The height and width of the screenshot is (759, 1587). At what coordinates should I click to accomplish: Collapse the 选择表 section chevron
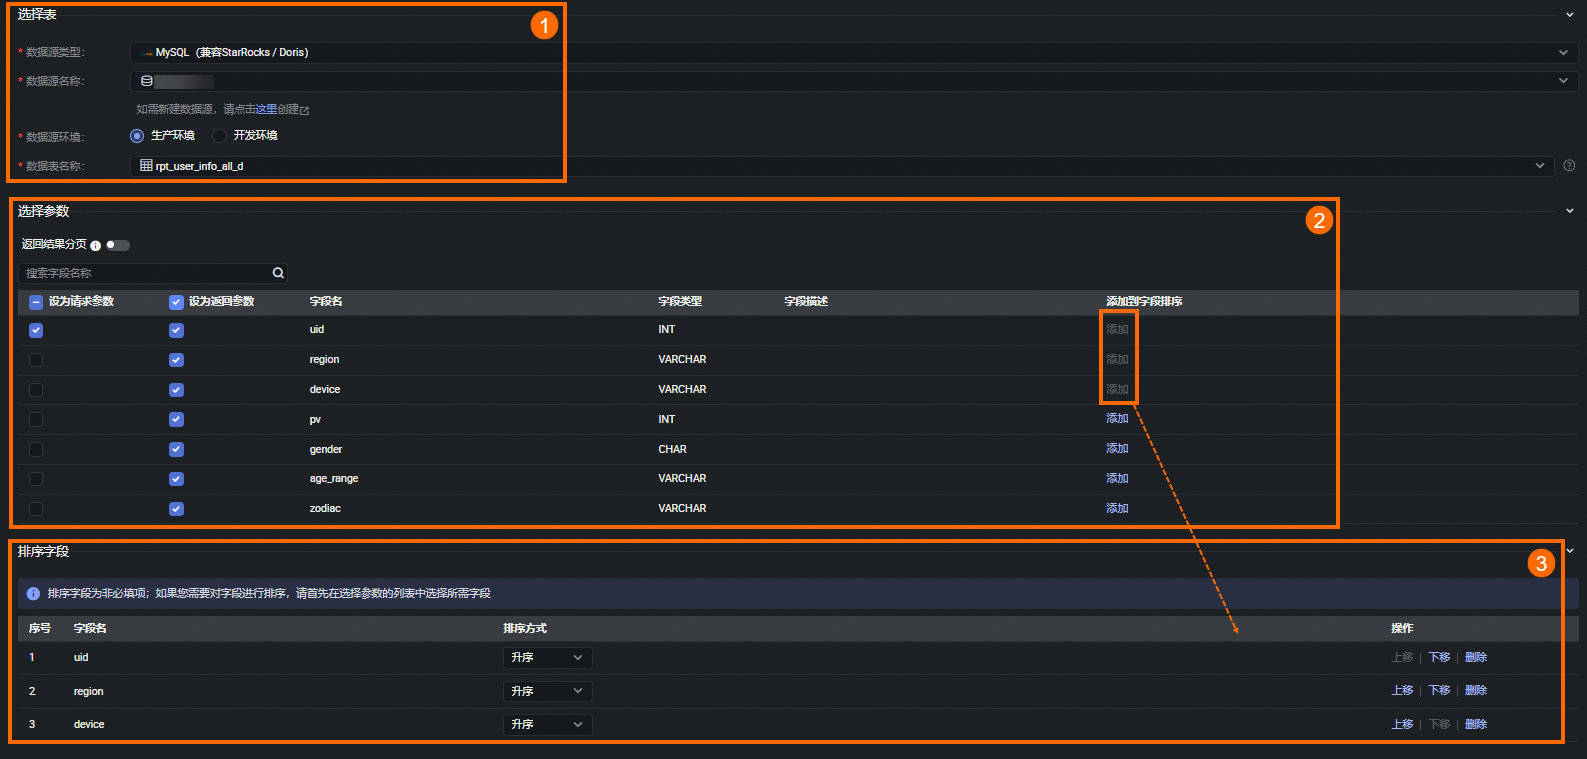[1570, 15]
